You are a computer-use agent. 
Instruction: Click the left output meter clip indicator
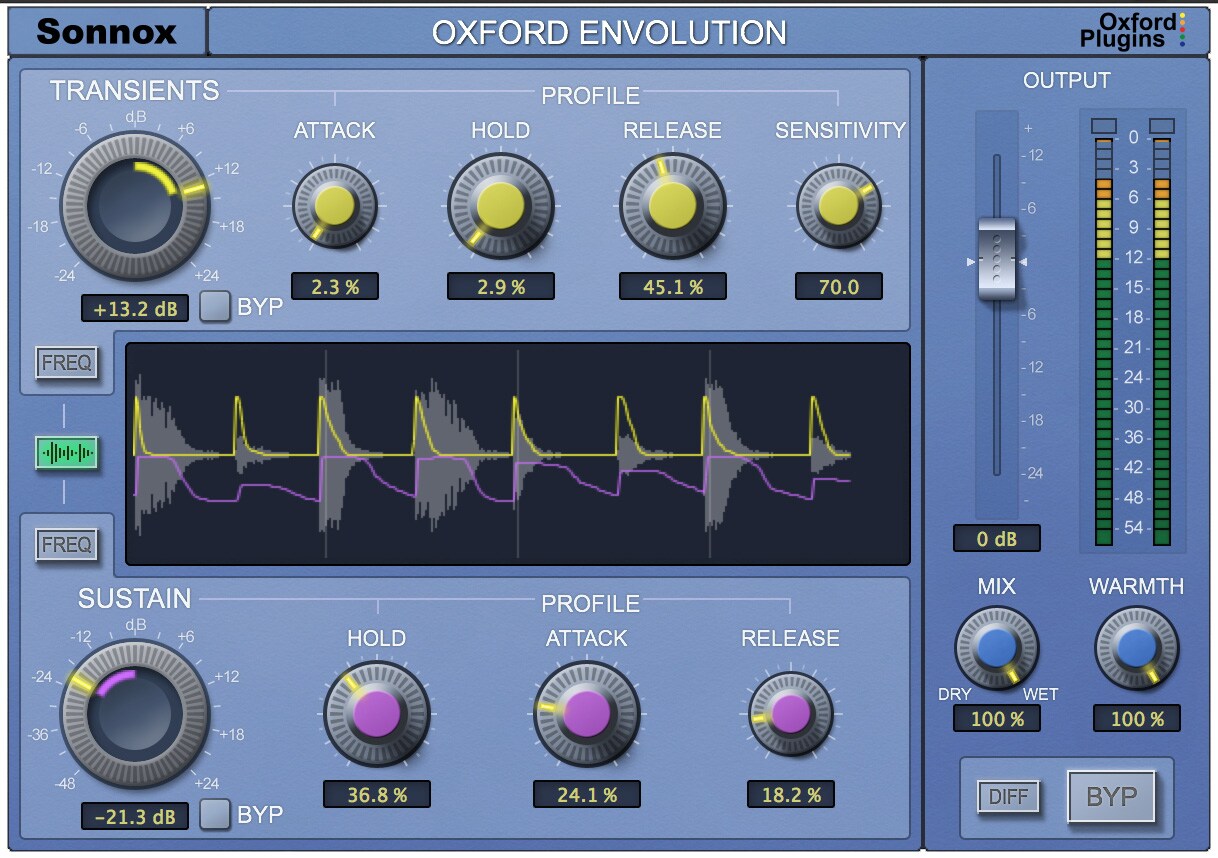(1103, 126)
